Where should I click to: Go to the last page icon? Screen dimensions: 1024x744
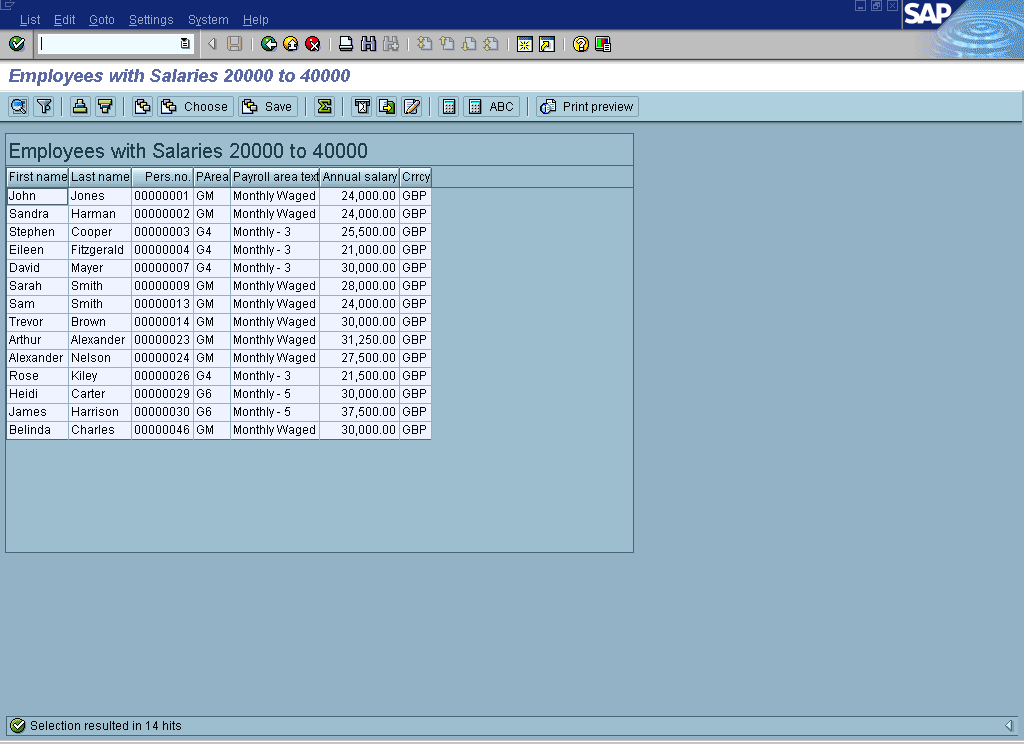click(491, 44)
